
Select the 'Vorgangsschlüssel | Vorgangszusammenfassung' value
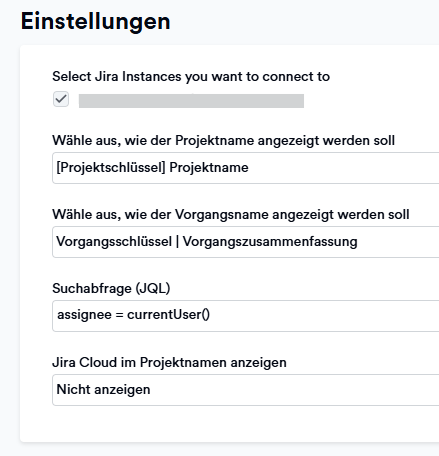[207, 241]
